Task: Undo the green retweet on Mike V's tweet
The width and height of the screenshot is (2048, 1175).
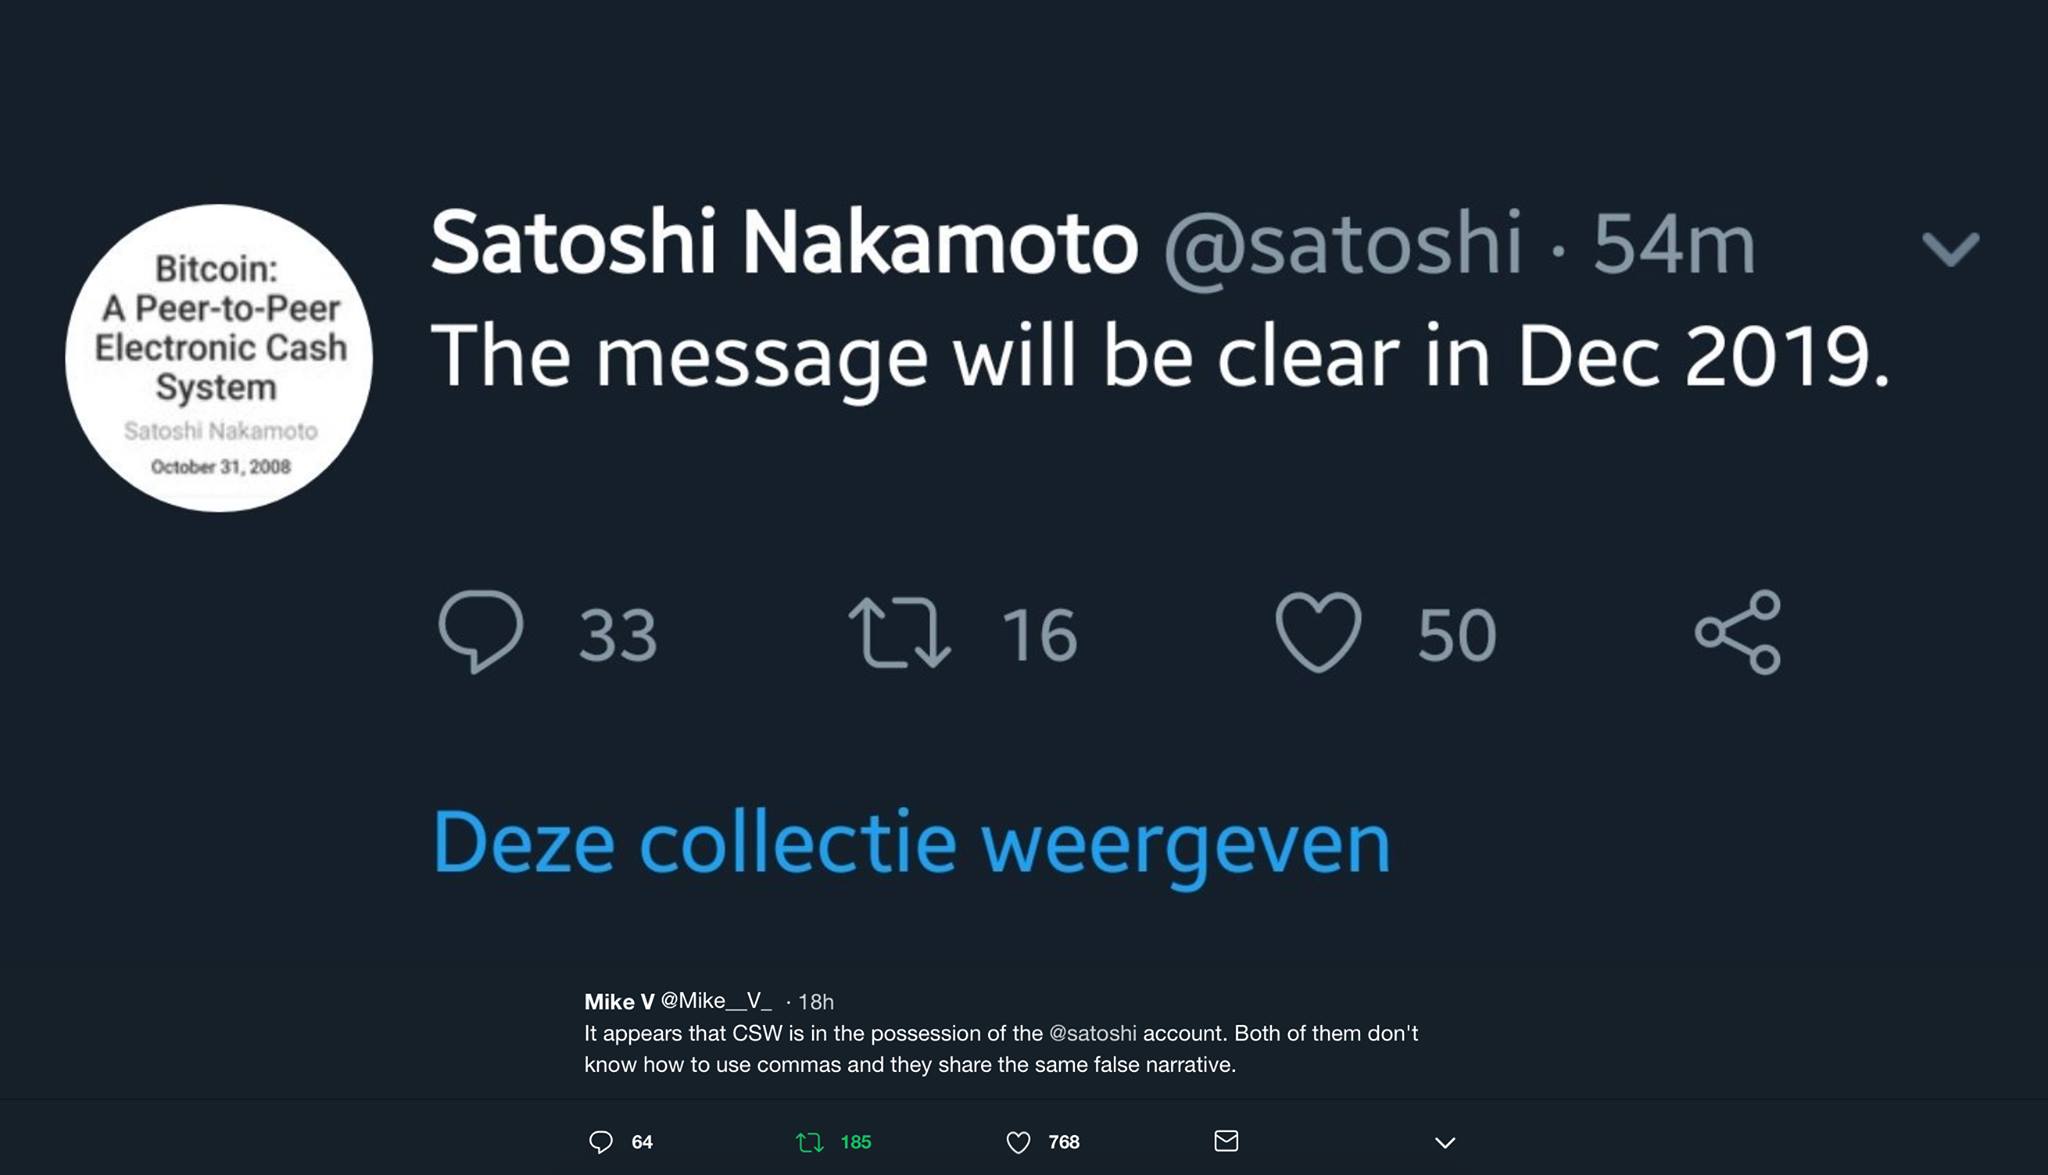Action: click(x=809, y=1142)
